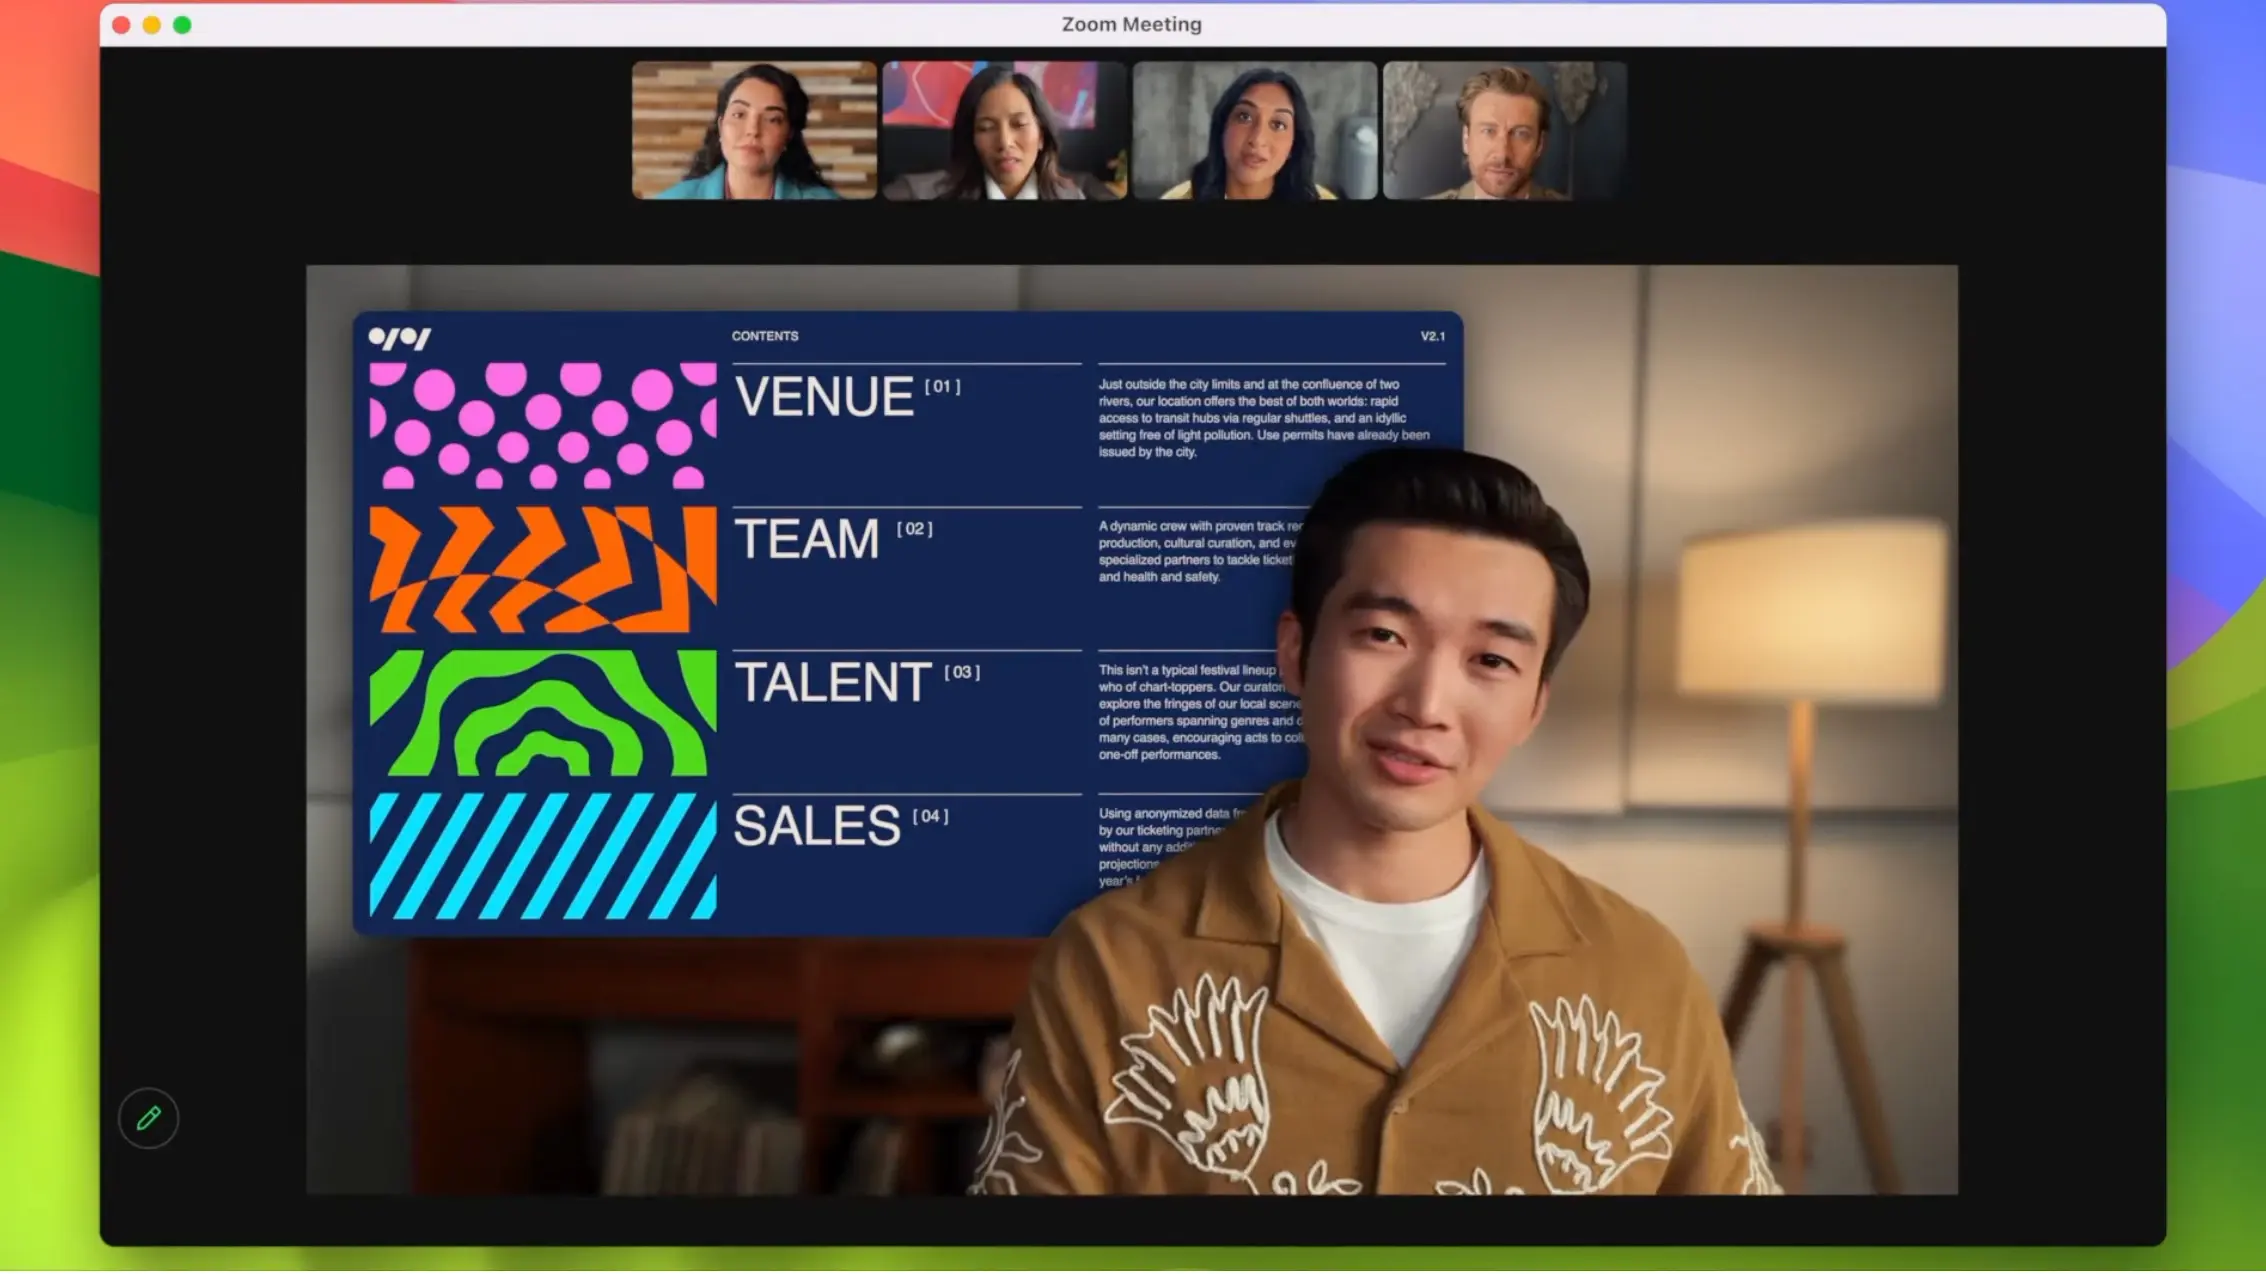This screenshot has height=1274, width=2266.
Task: Minimize the Zoom Meeting window
Action: [x=152, y=25]
